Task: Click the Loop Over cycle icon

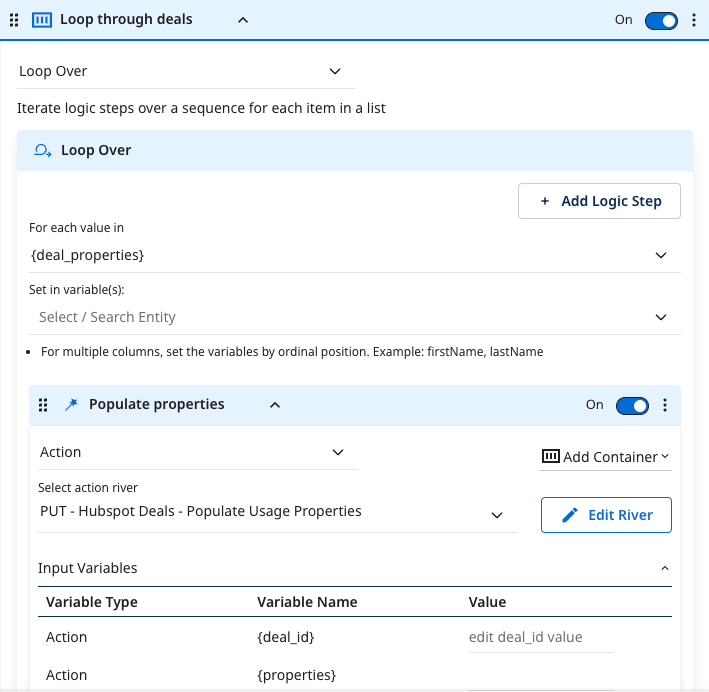Action: click(x=43, y=150)
